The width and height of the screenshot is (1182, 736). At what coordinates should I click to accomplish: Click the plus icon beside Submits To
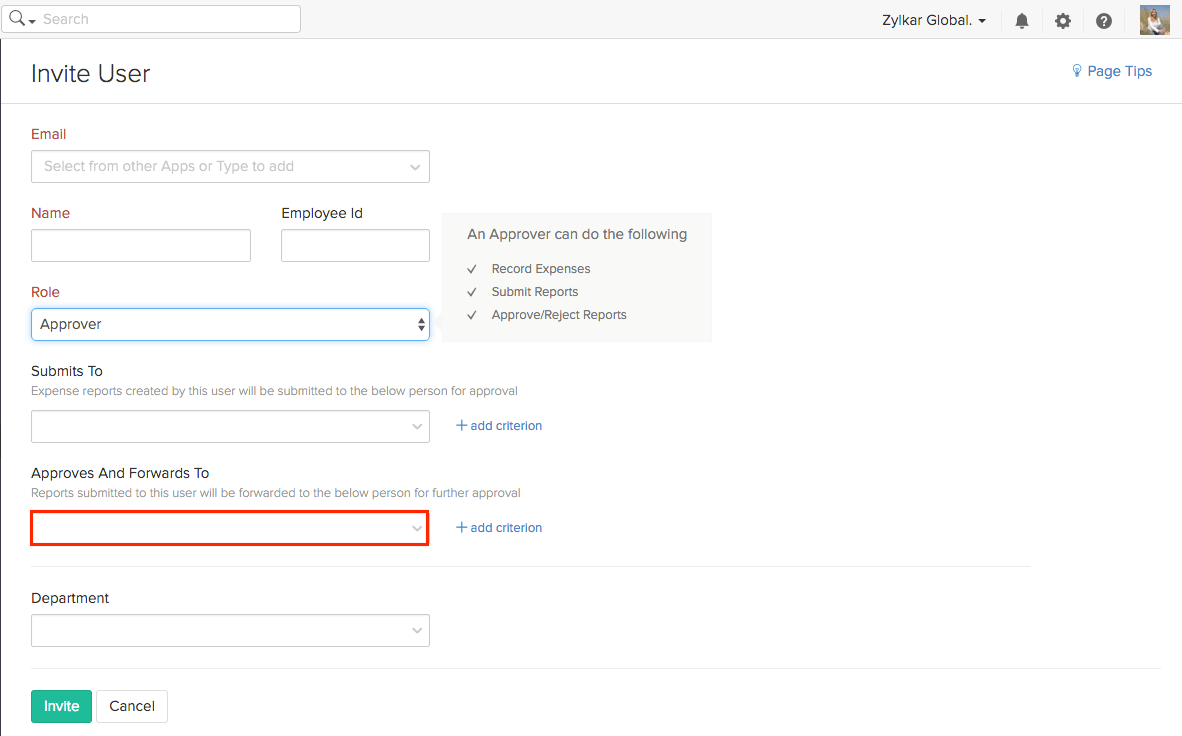point(461,426)
